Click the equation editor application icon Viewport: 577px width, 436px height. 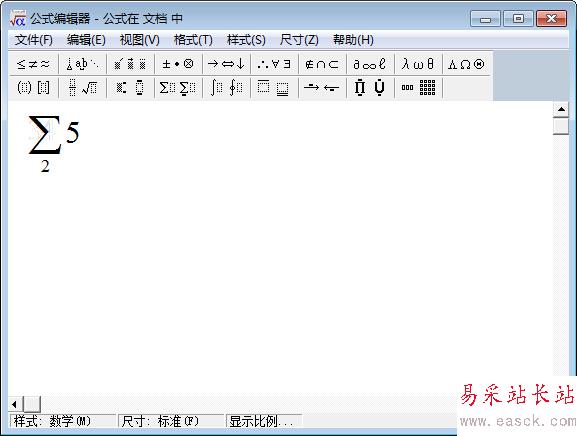tap(17, 18)
